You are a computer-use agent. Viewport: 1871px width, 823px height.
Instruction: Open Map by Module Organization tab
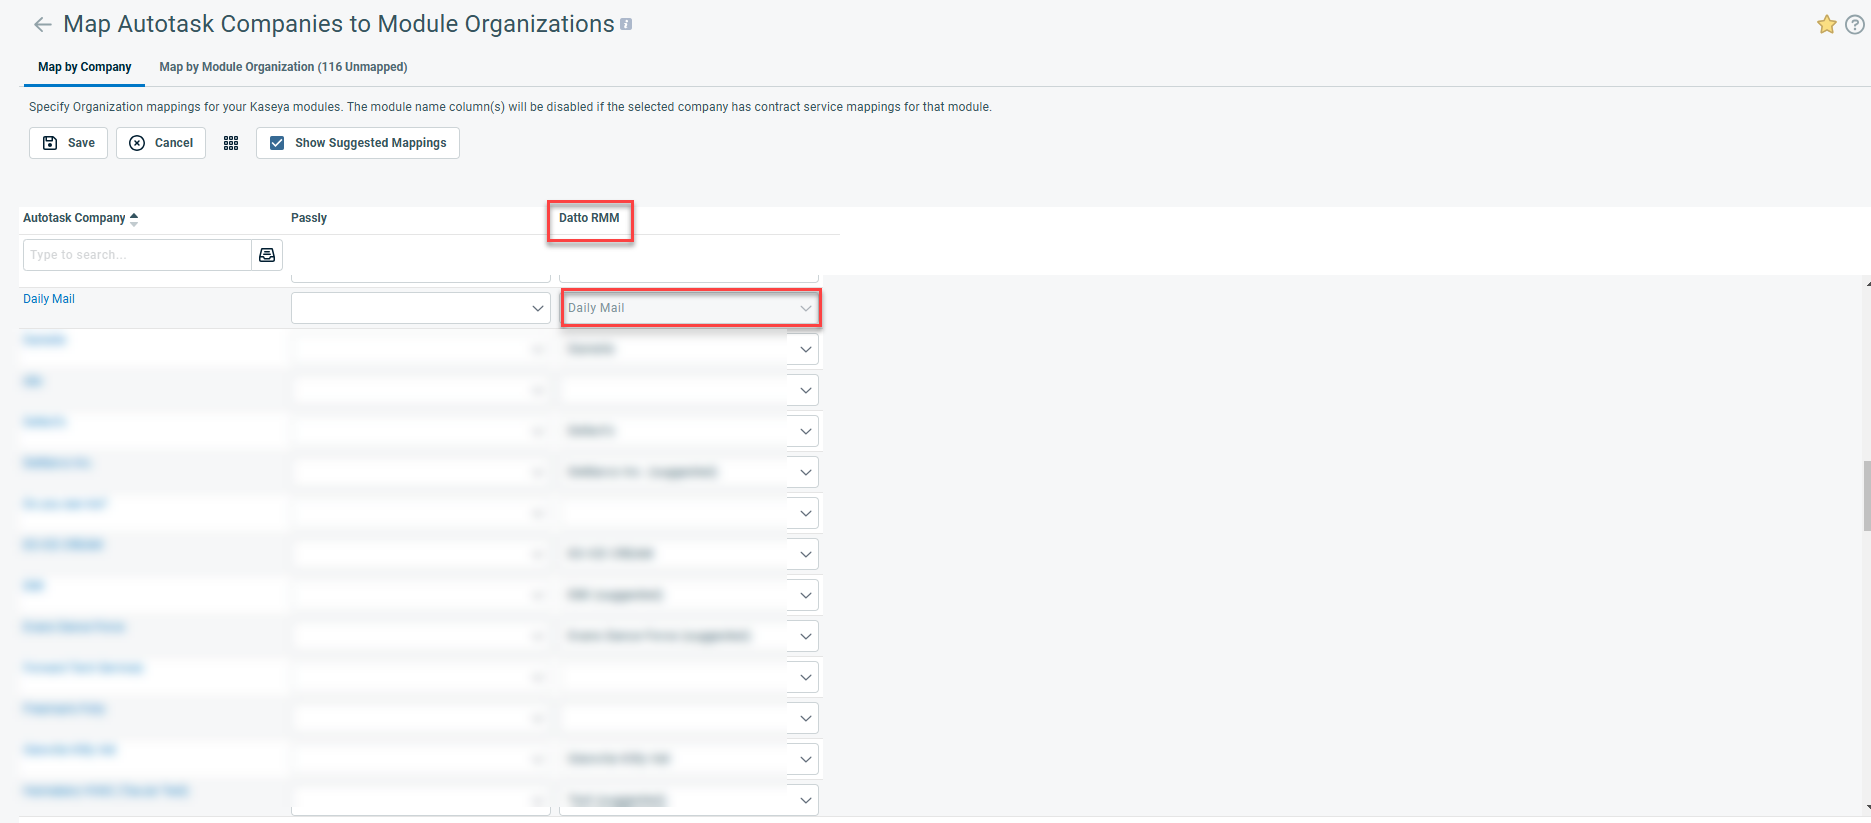click(x=283, y=67)
